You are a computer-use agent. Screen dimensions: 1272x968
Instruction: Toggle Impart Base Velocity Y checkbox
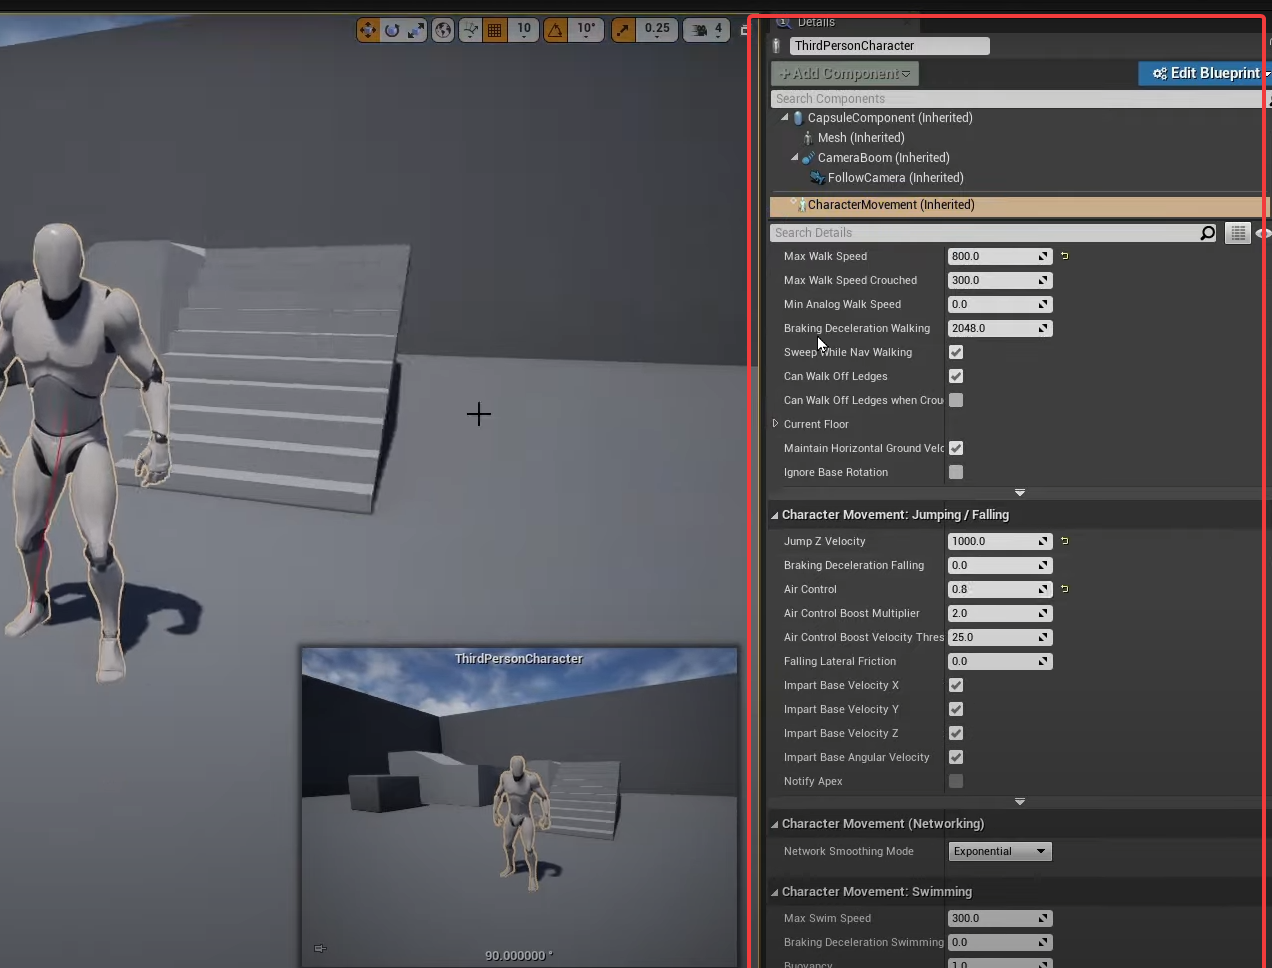tap(956, 709)
